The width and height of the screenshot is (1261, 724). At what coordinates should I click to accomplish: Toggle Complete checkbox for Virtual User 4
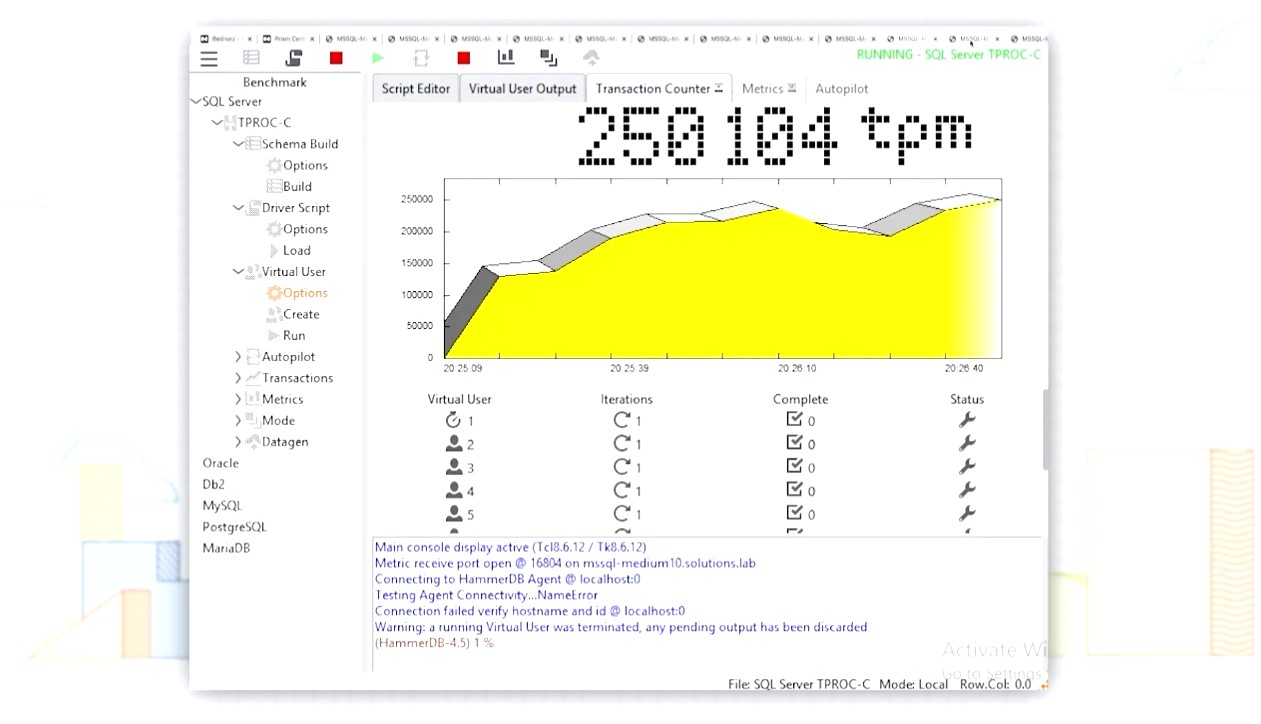tap(795, 490)
